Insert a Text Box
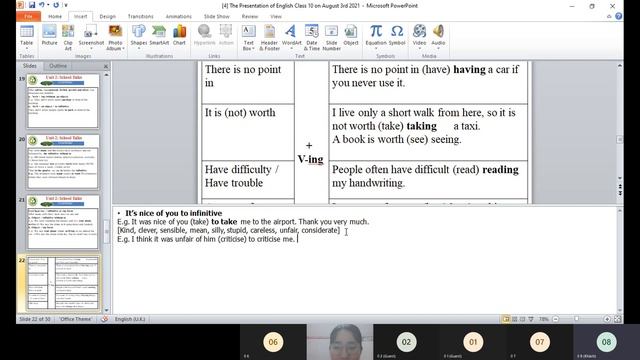Screen dimensions: 640x360 coord(248,38)
